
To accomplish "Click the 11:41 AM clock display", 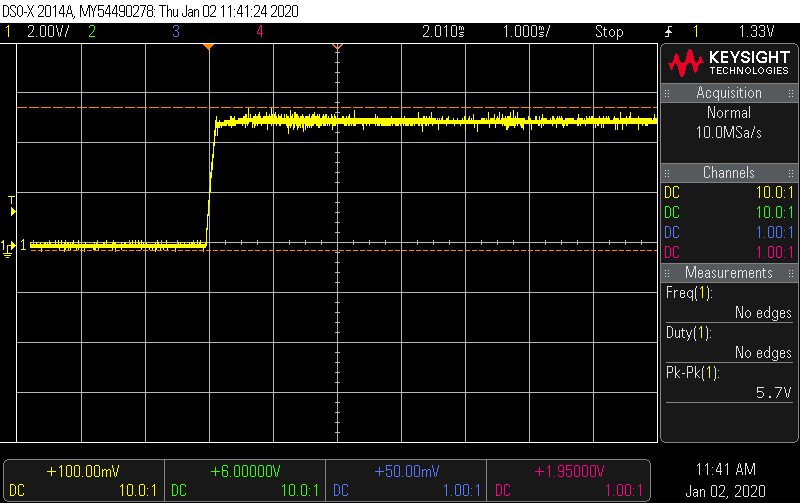I will [726, 469].
